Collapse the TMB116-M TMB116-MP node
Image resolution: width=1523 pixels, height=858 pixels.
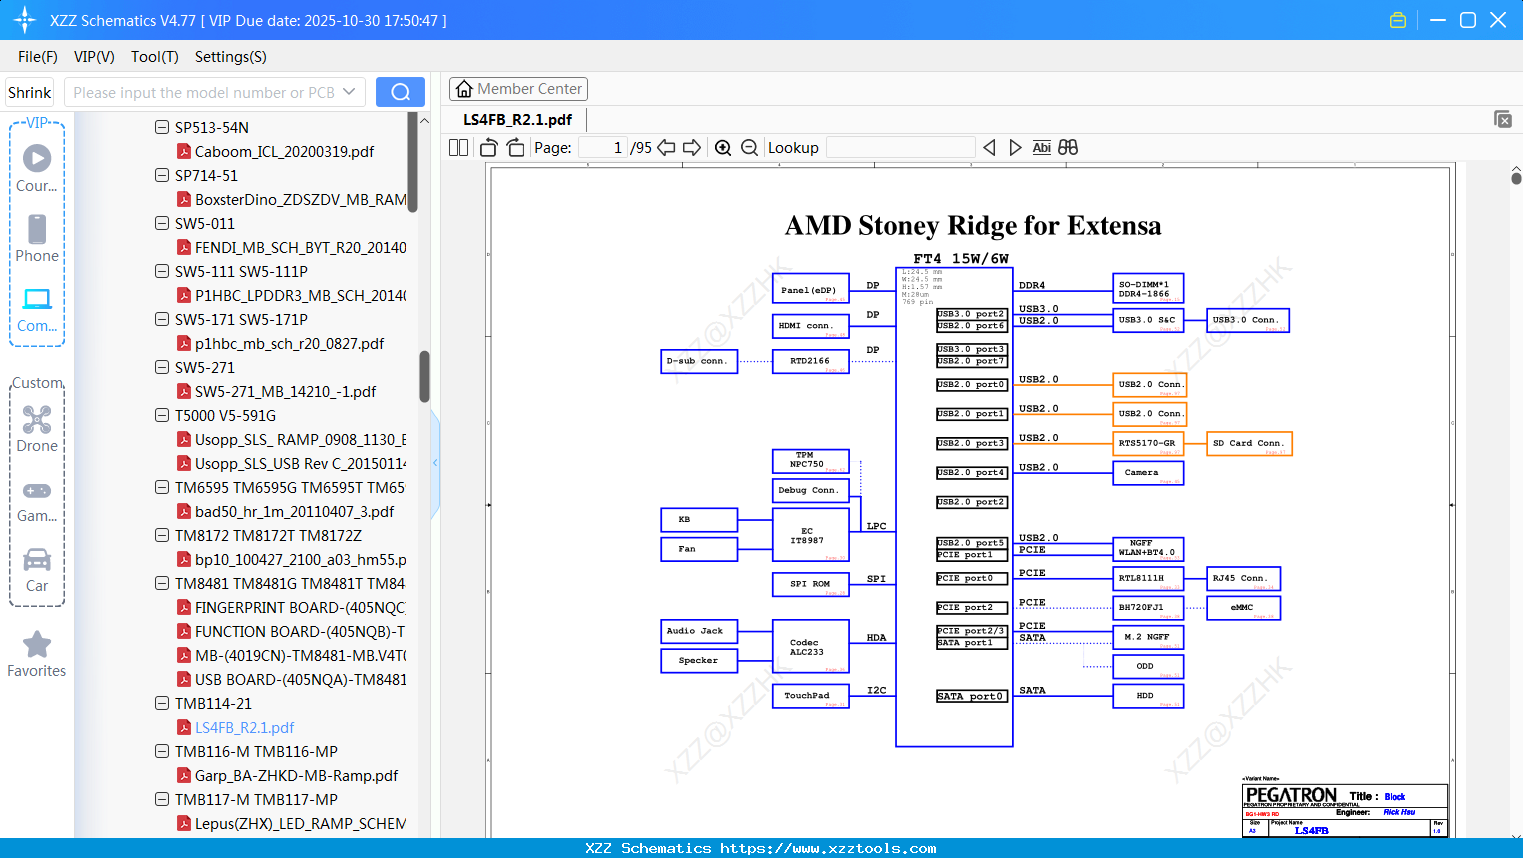click(162, 751)
